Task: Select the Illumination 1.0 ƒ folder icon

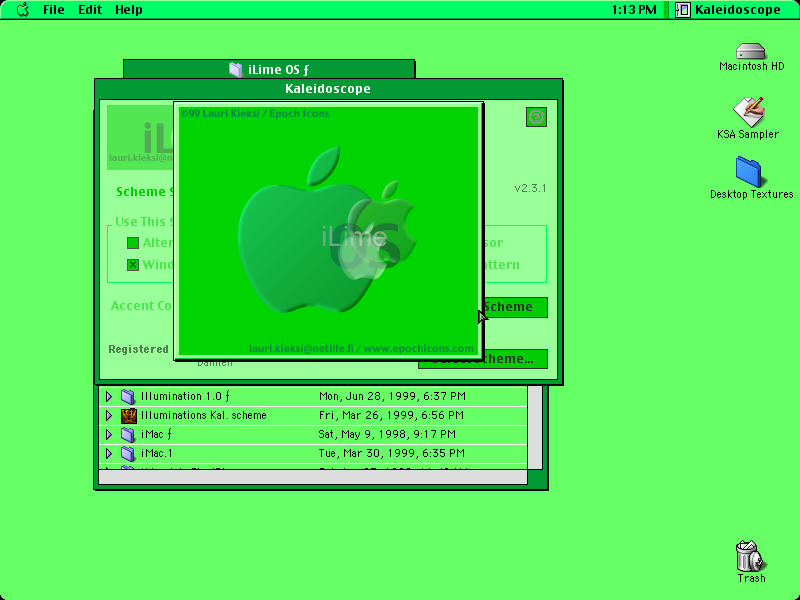Action: [128, 396]
